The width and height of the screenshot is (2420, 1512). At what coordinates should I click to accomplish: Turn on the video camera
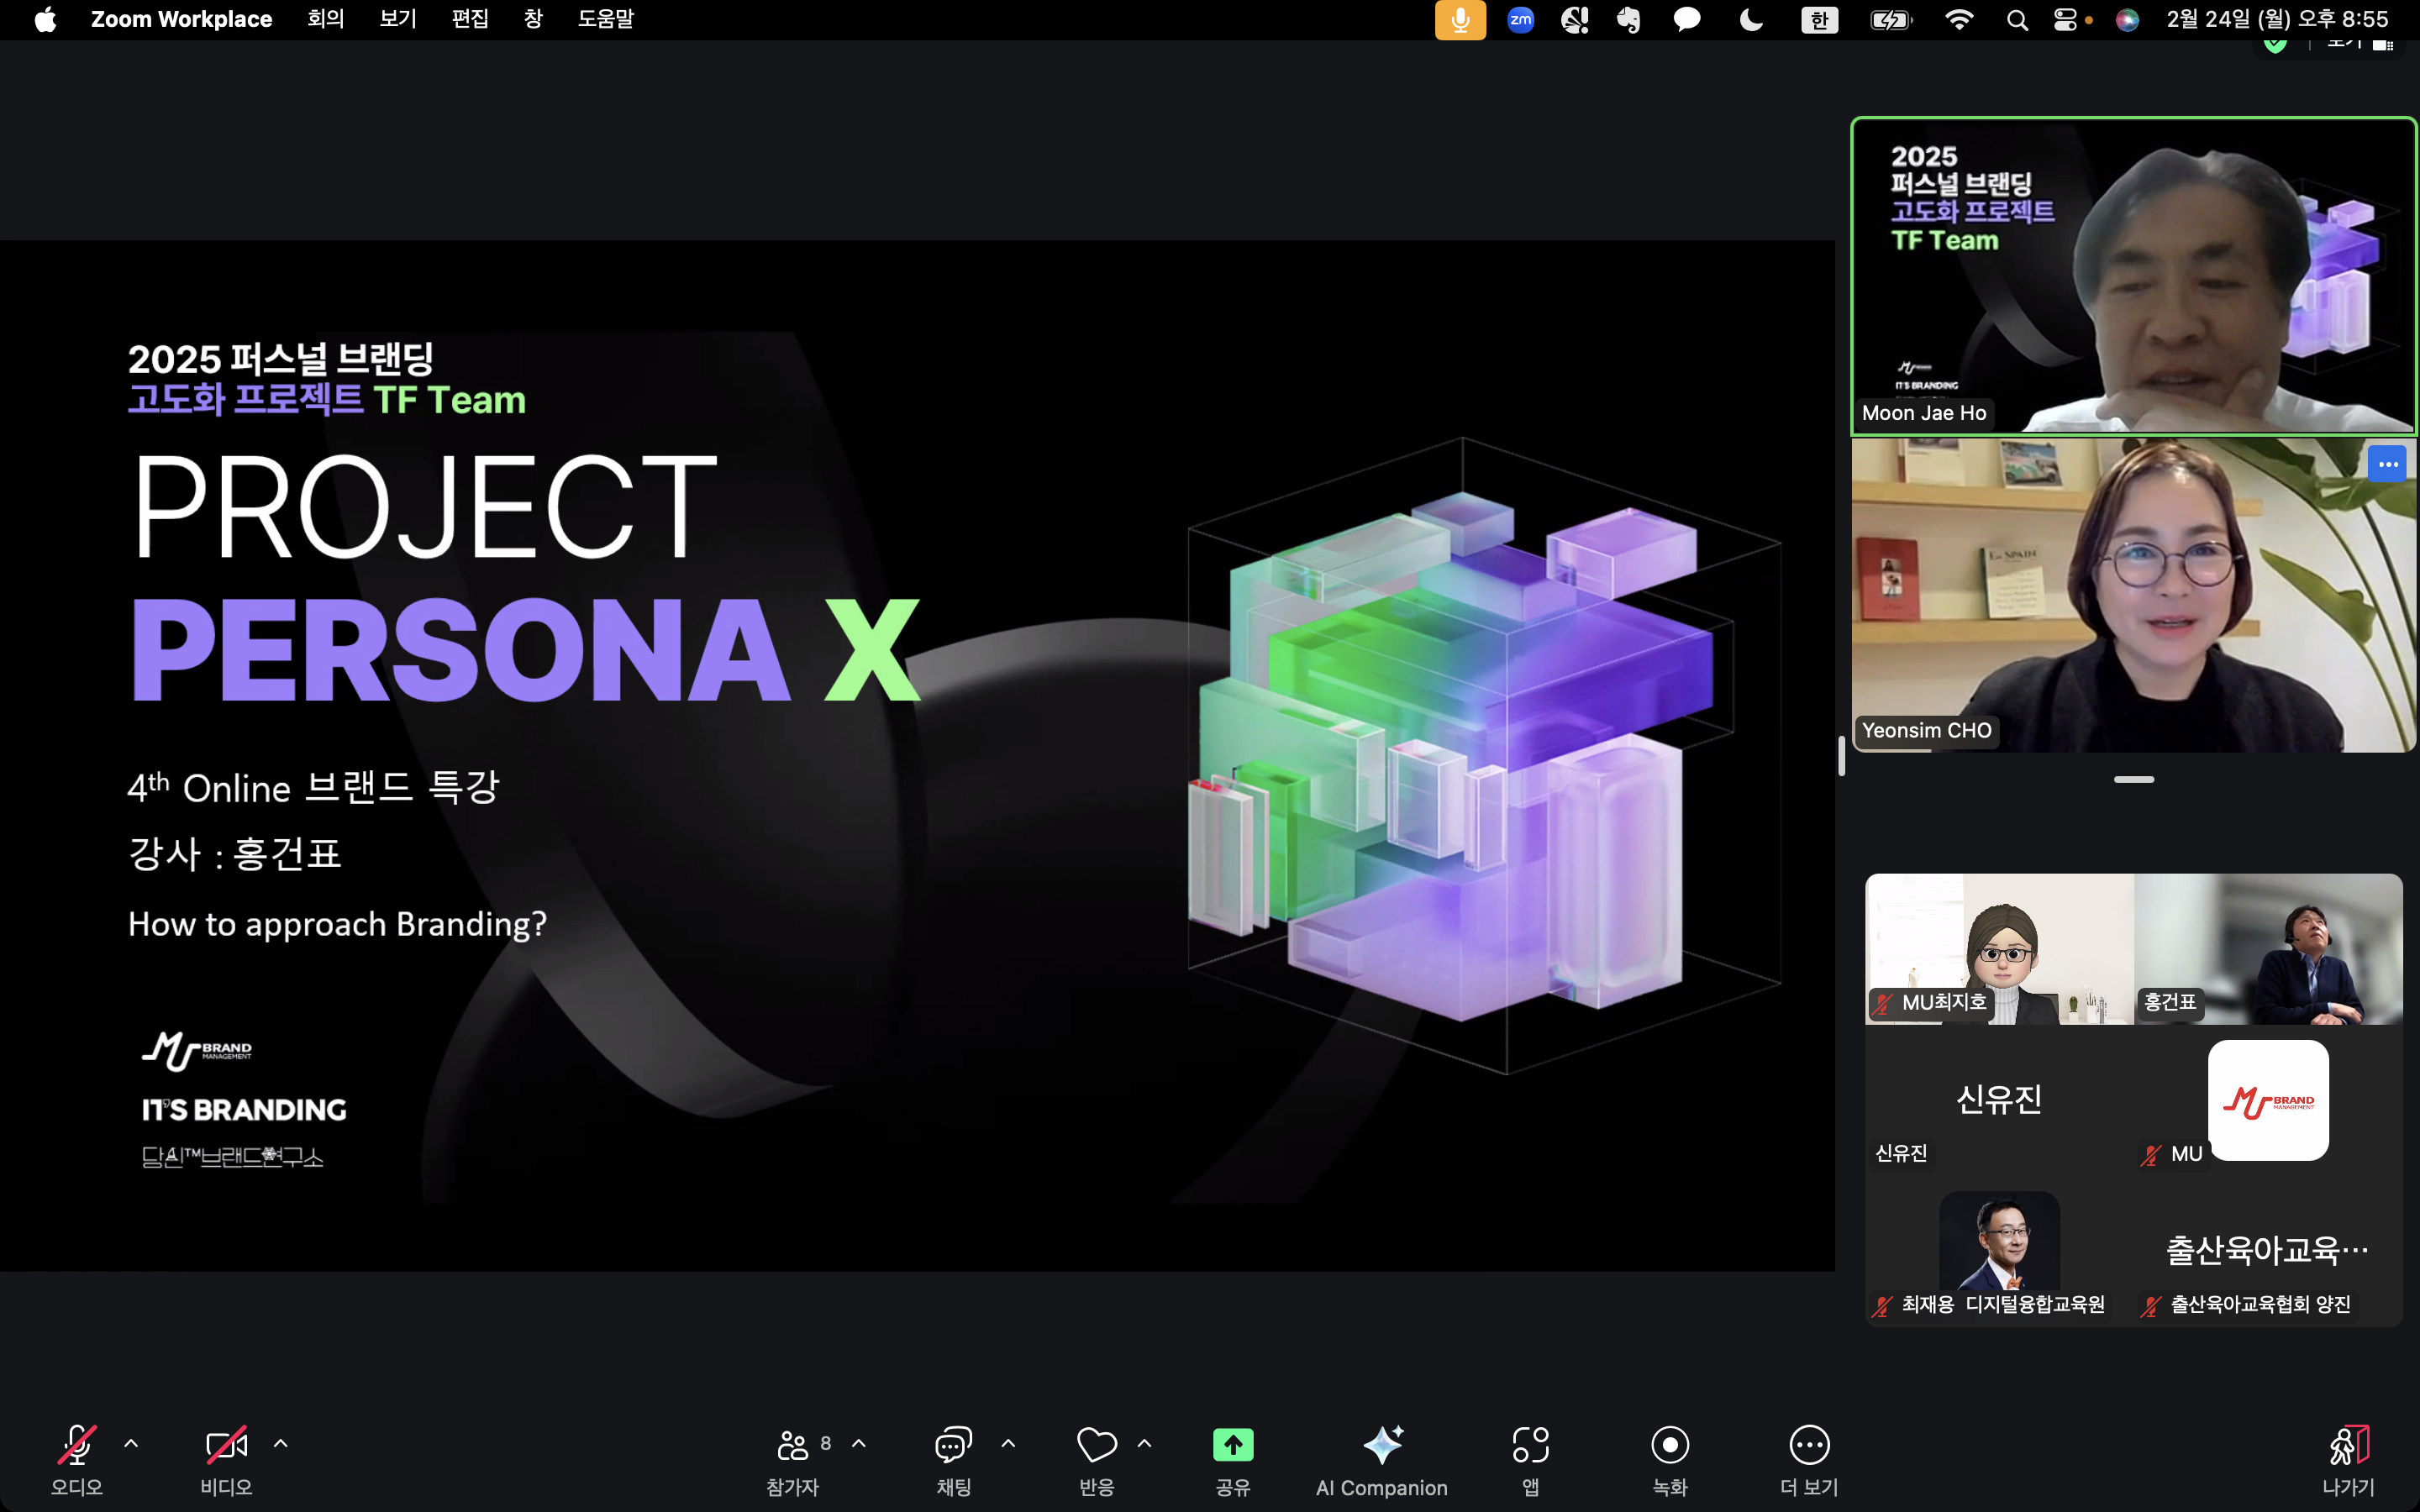click(226, 1445)
